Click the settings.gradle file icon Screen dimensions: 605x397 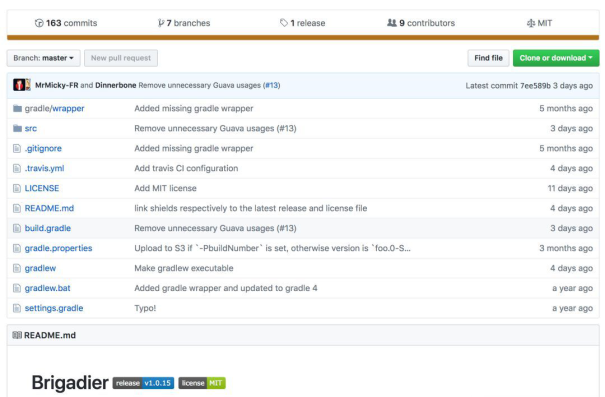17,308
